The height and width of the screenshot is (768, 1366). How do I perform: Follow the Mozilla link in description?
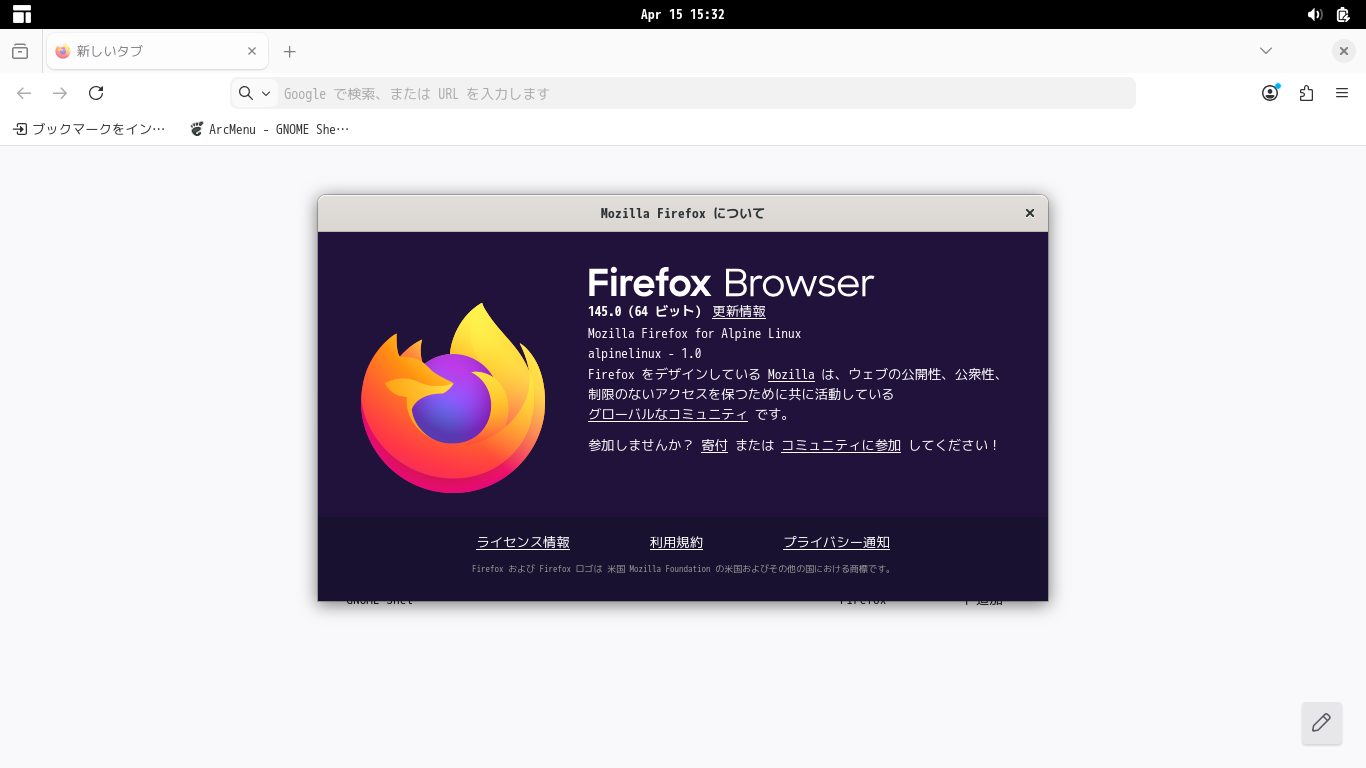coord(791,374)
